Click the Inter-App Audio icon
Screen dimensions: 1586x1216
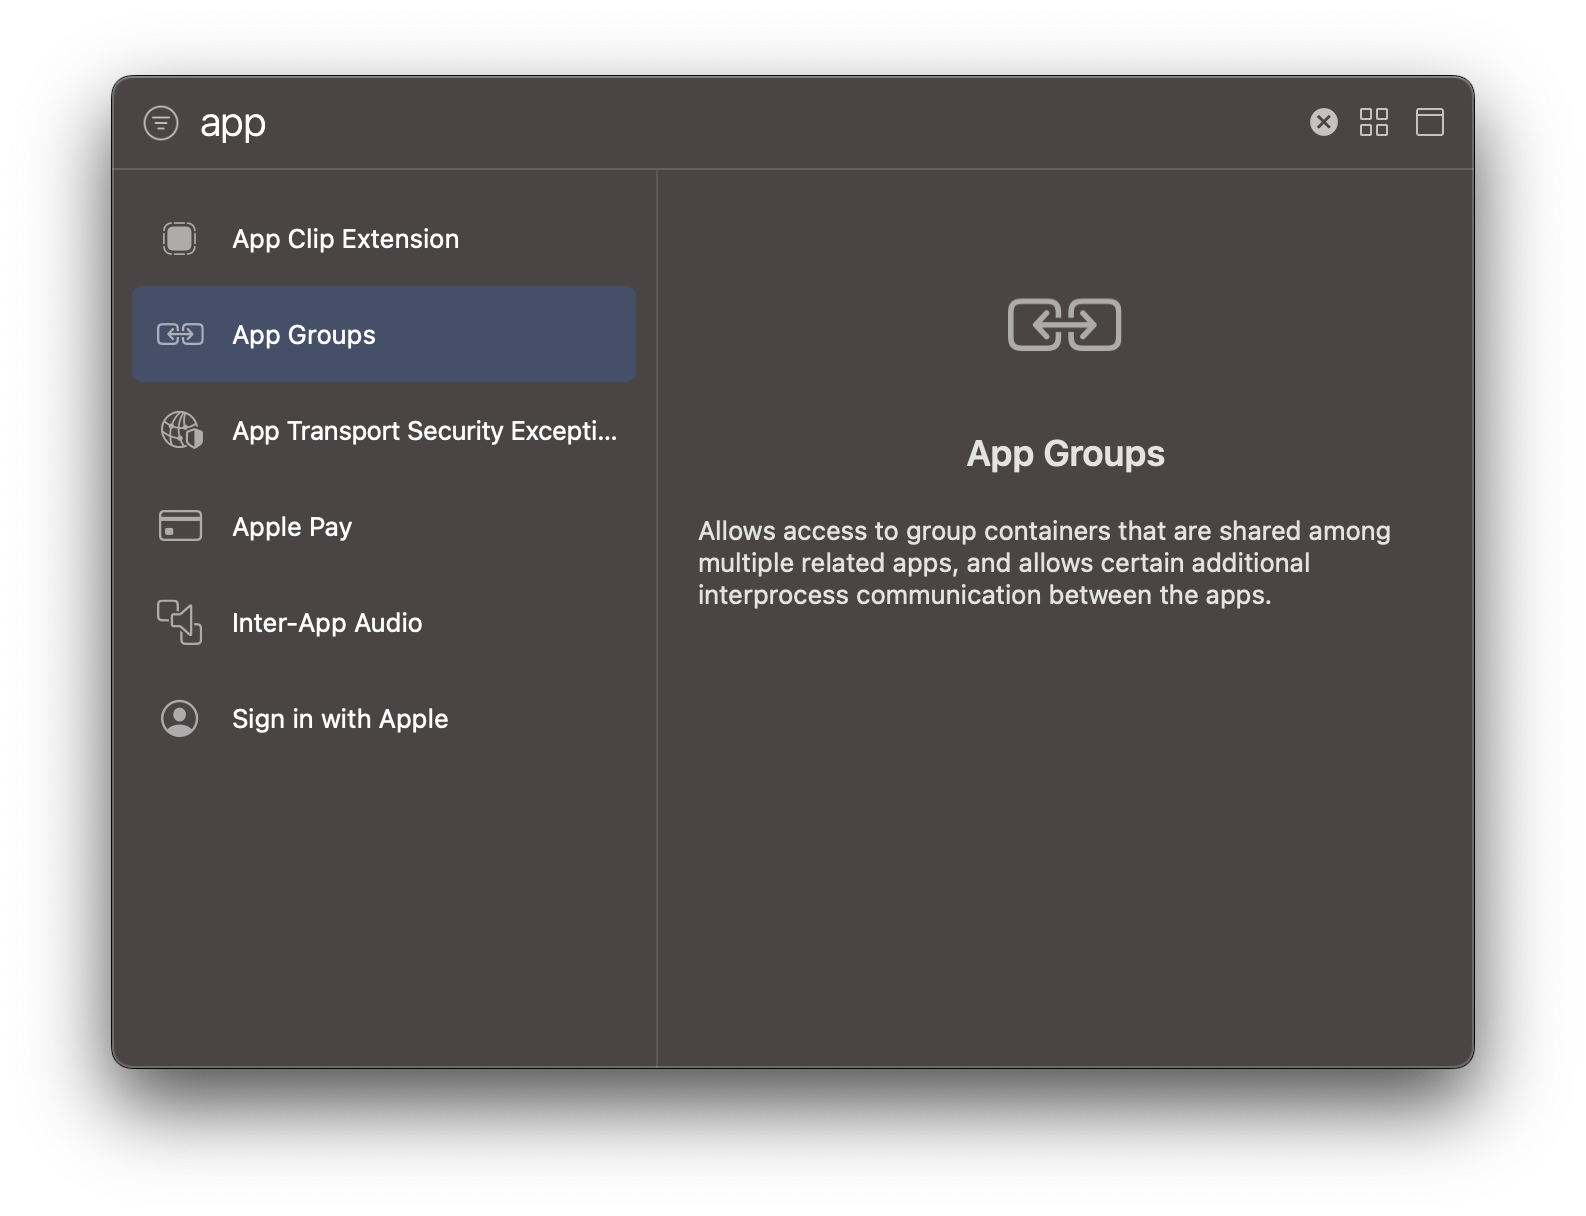180,622
